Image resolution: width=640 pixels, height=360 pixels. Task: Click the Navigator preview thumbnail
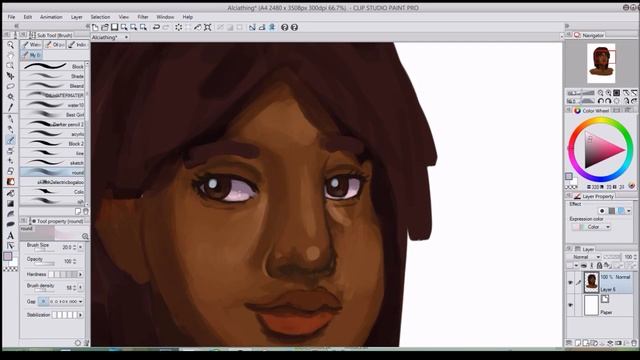tap(601, 63)
